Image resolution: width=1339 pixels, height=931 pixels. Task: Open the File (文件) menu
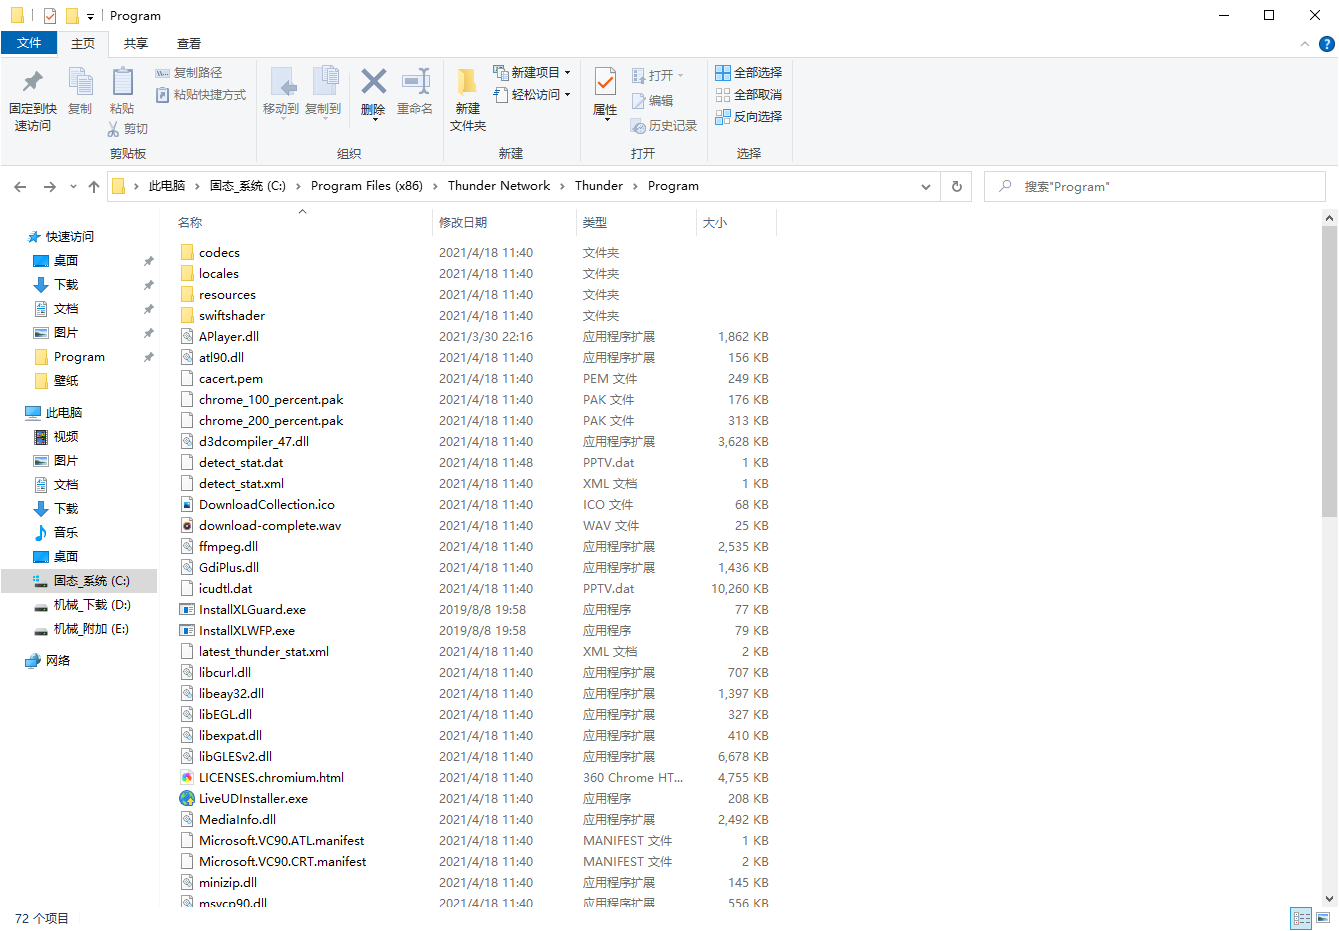click(29, 43)
